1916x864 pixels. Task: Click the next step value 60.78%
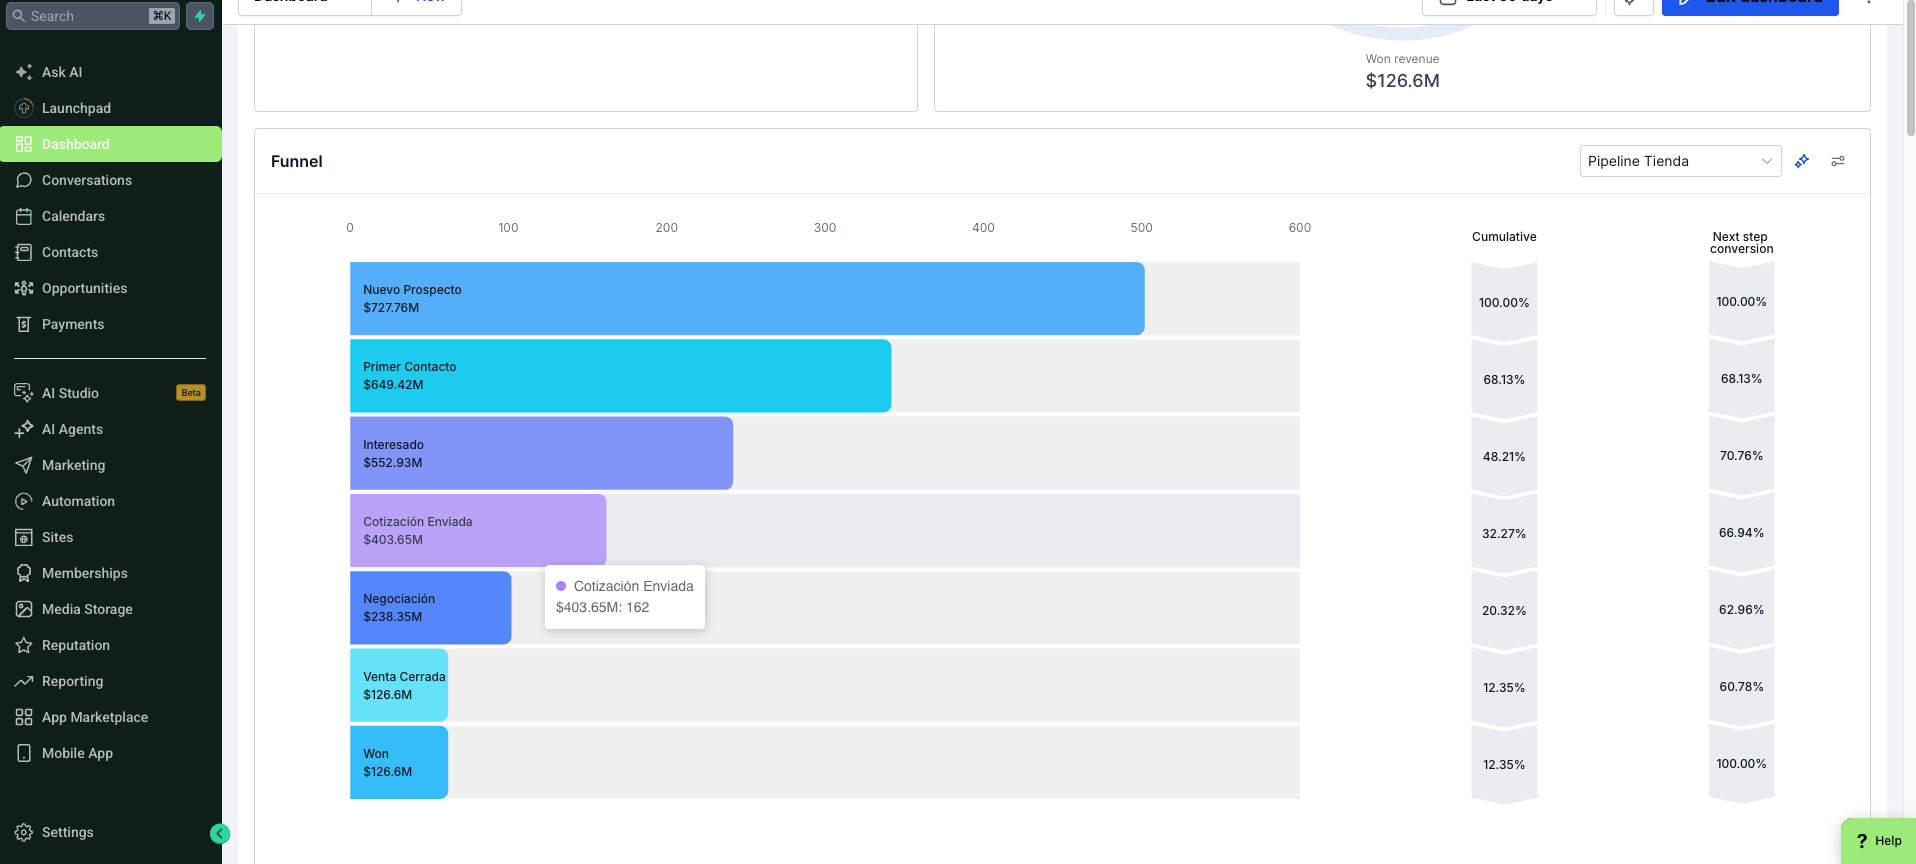pyautogui.click(x=1741, y=687)
